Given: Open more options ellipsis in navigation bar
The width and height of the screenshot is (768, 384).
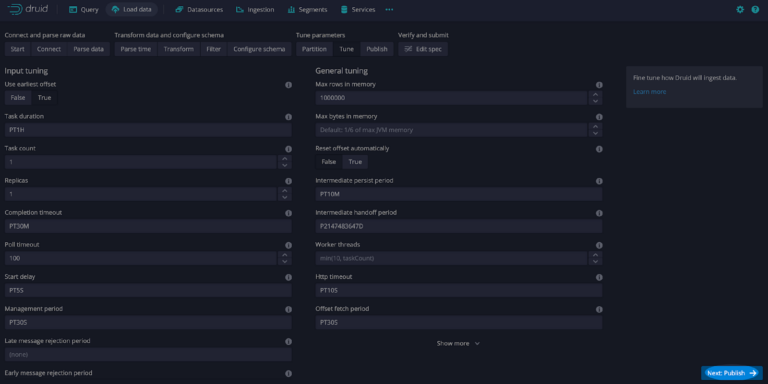Looking at the screenshot, I should pos(389,9).
